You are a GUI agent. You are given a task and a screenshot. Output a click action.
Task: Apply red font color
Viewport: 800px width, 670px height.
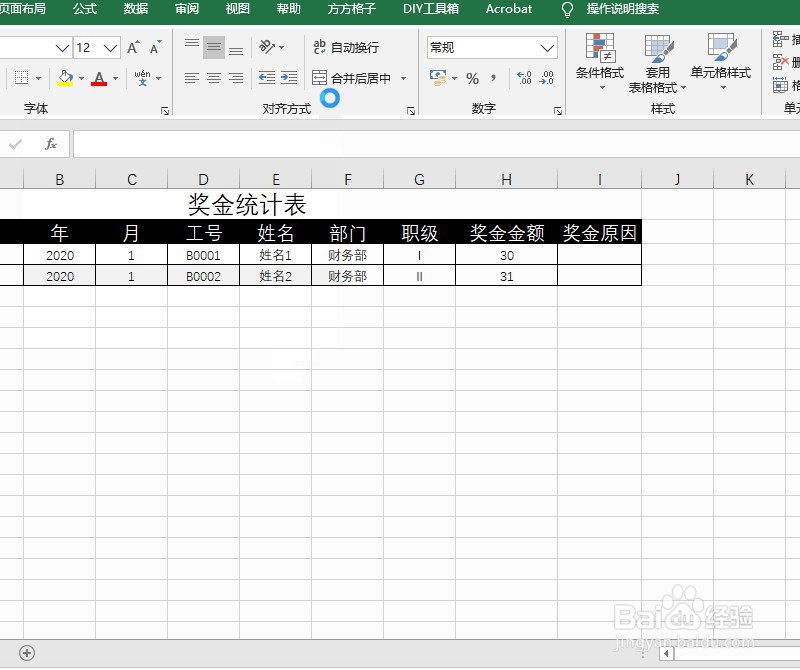(x=97, y=77)
